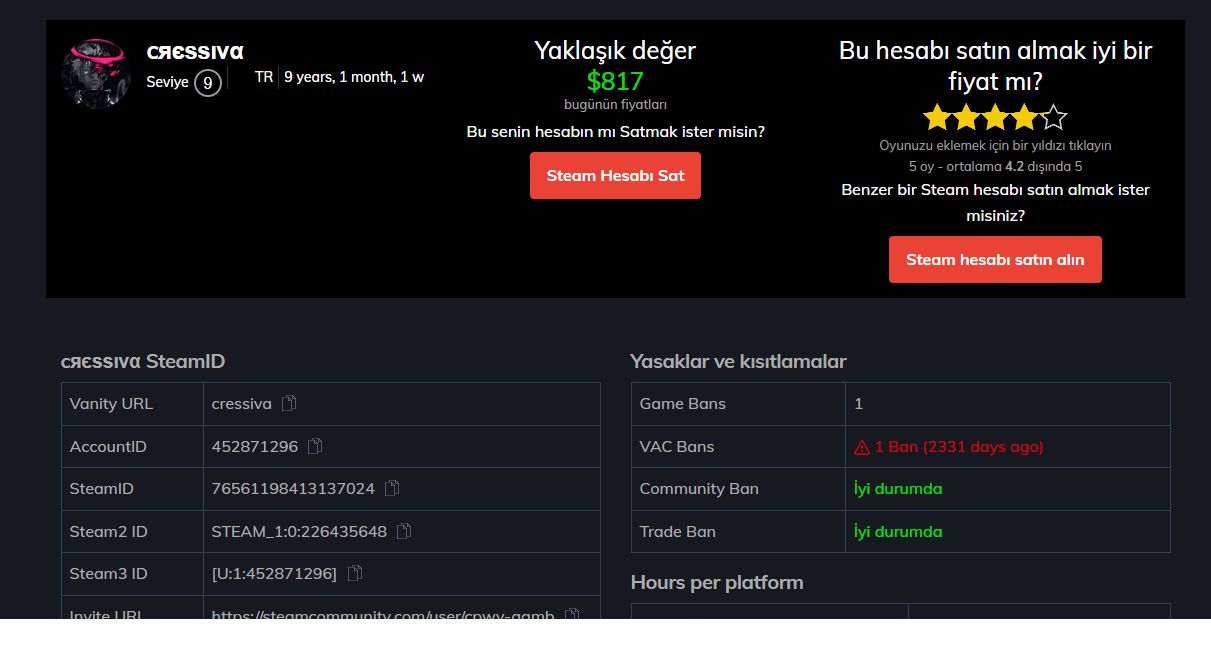
Task: Click the level 9 badge
Action: [208, 82]
